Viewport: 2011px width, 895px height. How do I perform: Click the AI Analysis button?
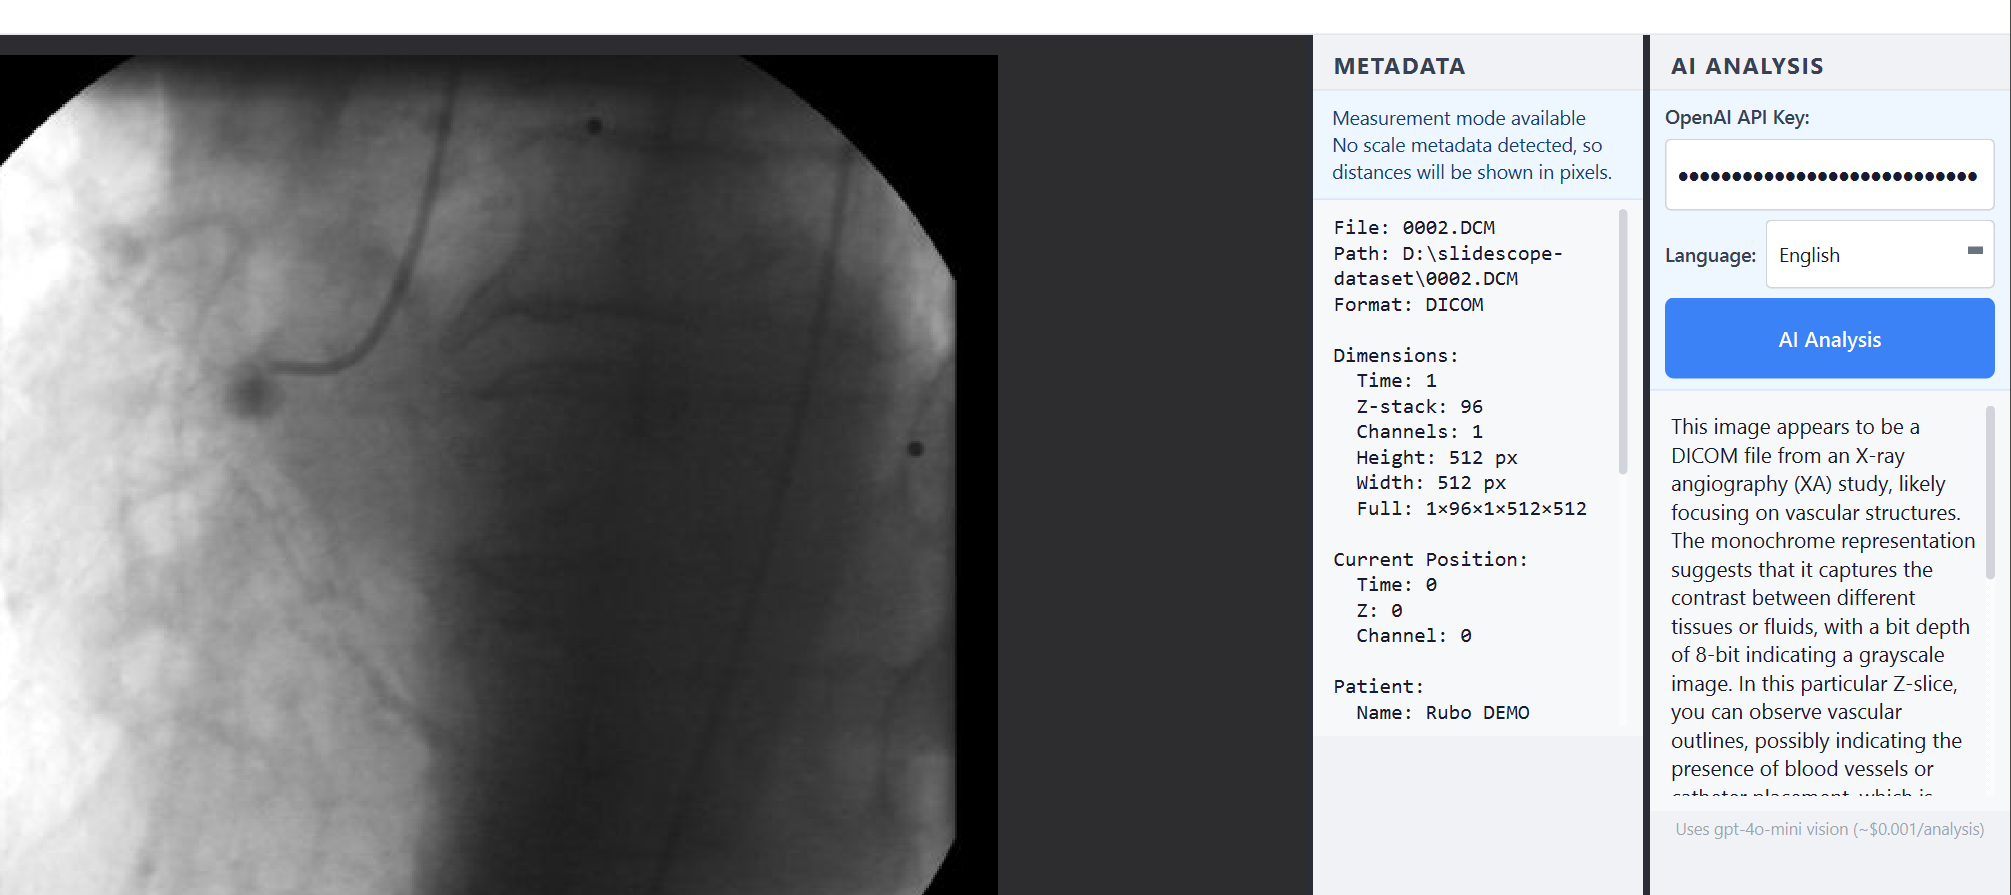[x=1829, y=339]
